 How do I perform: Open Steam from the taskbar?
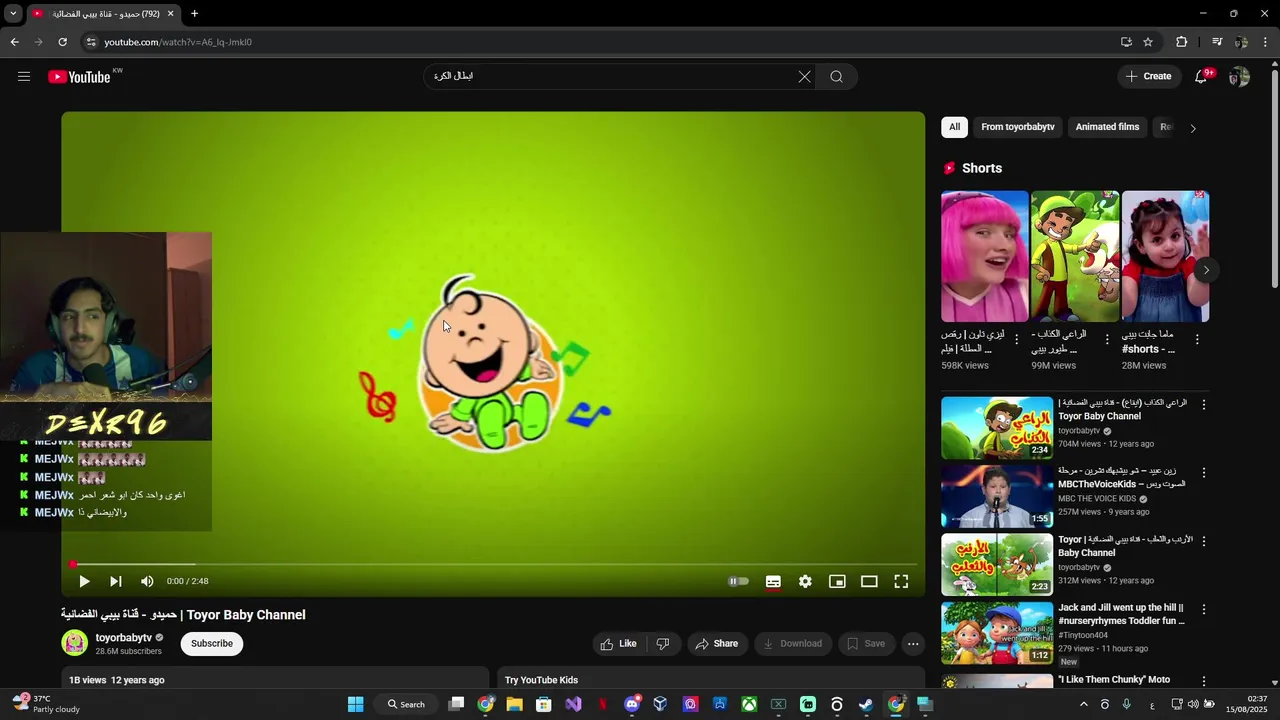pos(866,704)
